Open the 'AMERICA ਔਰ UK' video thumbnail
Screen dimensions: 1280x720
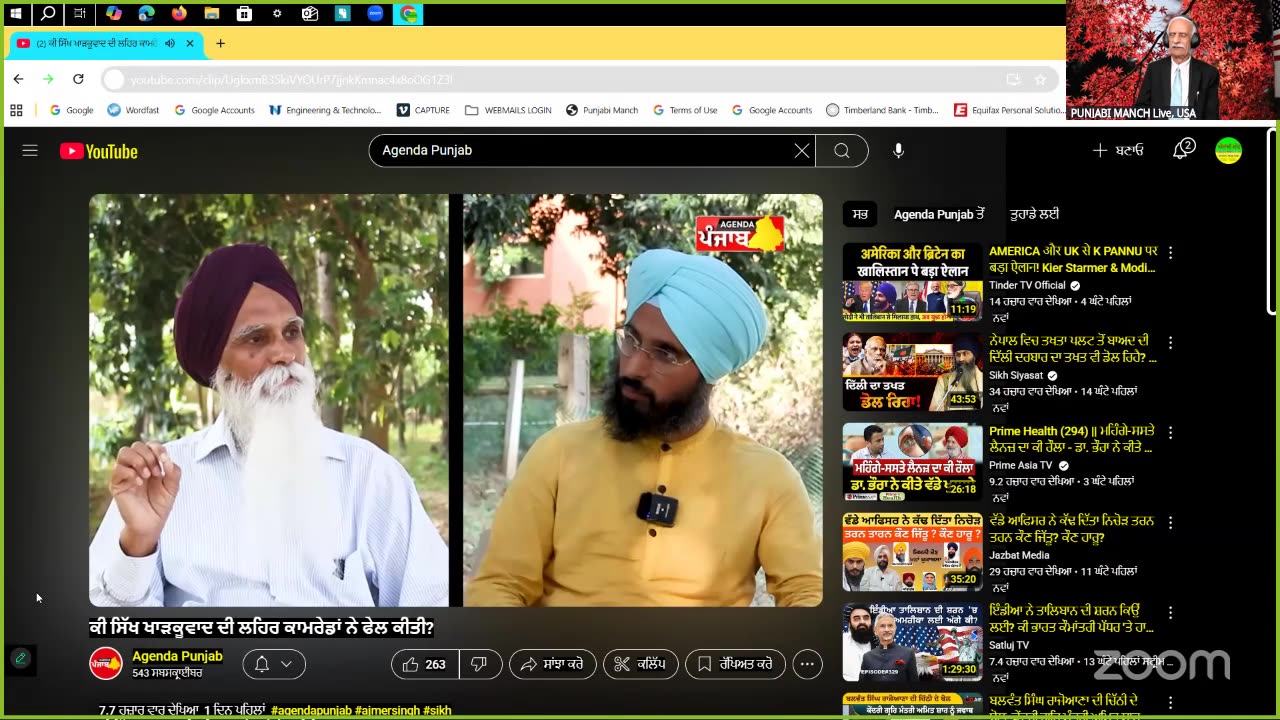[x=912, y=282]
